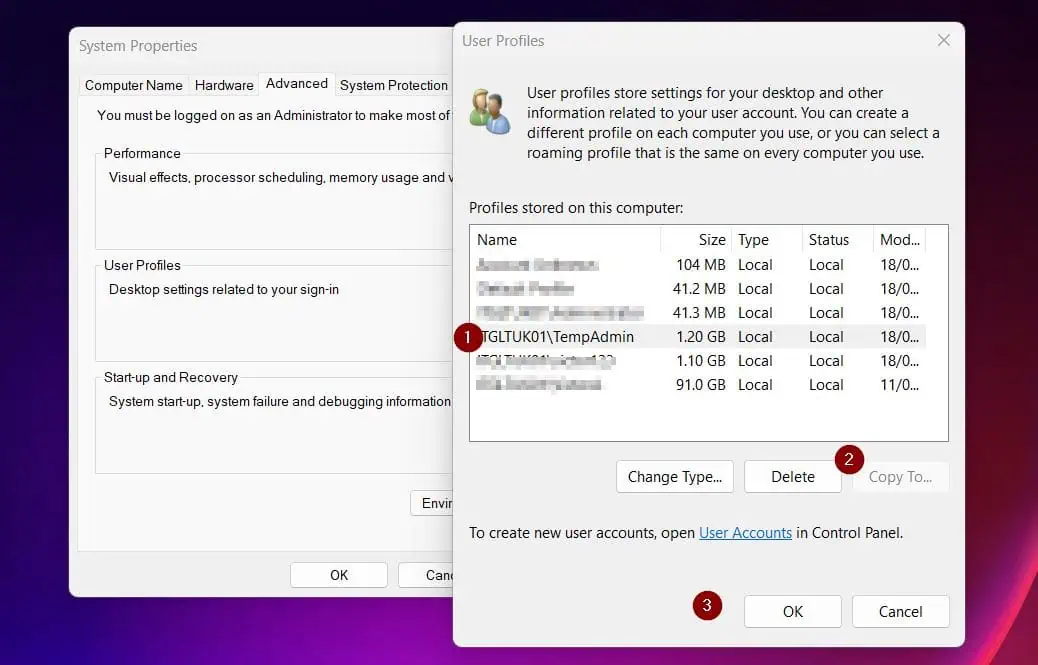
Task: Select the profile row sized 91.0 GB
Action: (x=698, y=384)
